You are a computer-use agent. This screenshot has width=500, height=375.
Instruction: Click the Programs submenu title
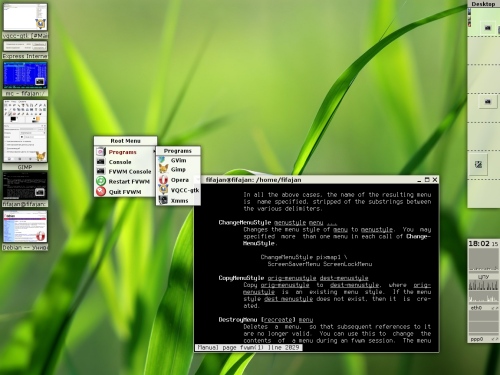[x=178, y=151]
